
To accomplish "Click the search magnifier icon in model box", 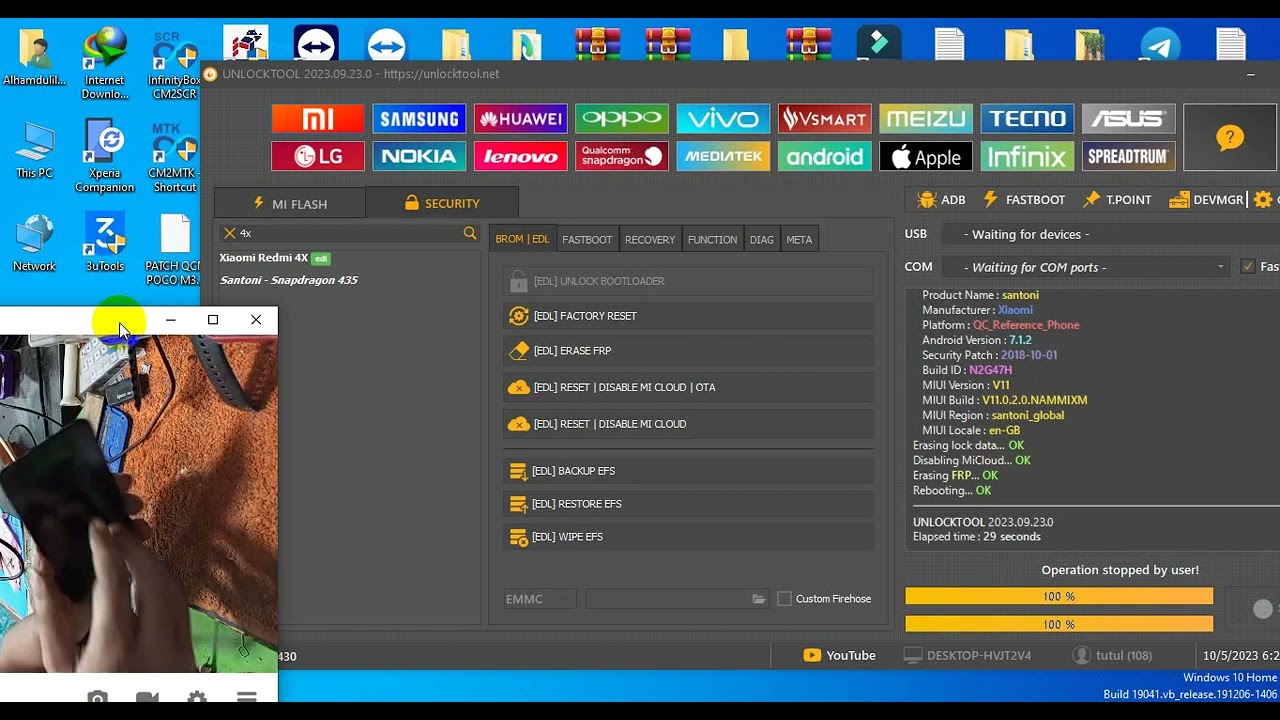I will [x=470, y=233].
